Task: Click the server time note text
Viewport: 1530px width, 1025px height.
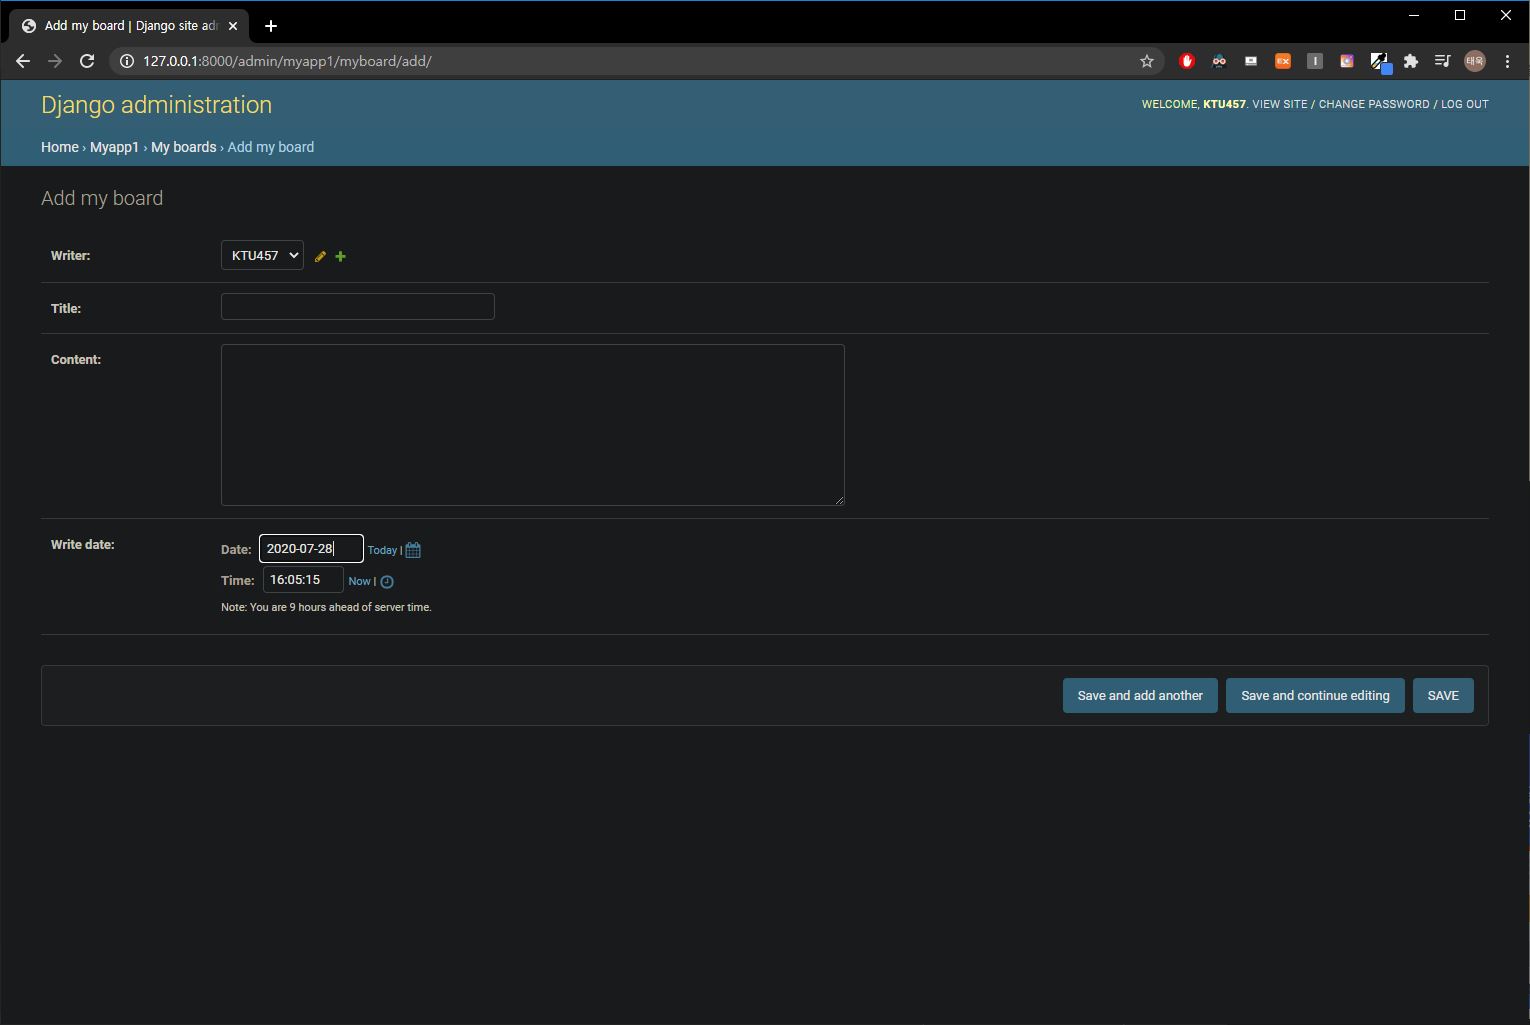Action: 326,608
